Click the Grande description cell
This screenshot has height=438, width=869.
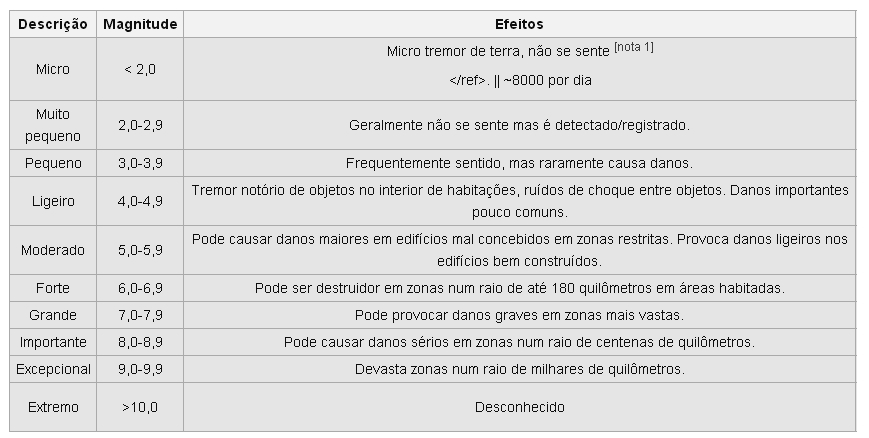pyautogui.click(x=53, y=315)
